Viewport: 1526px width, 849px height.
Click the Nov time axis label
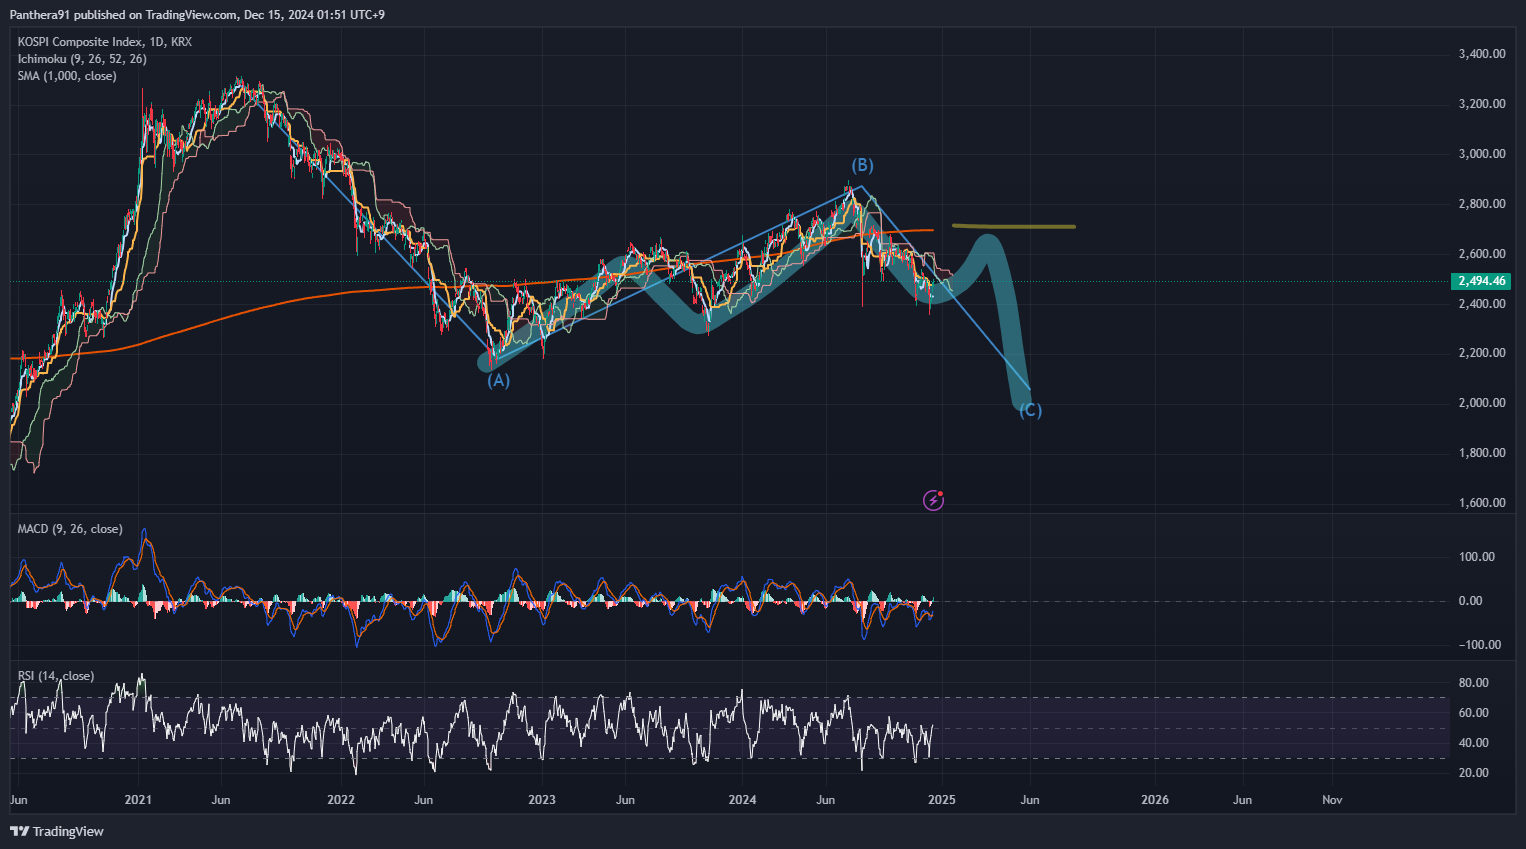point(1332,800)
